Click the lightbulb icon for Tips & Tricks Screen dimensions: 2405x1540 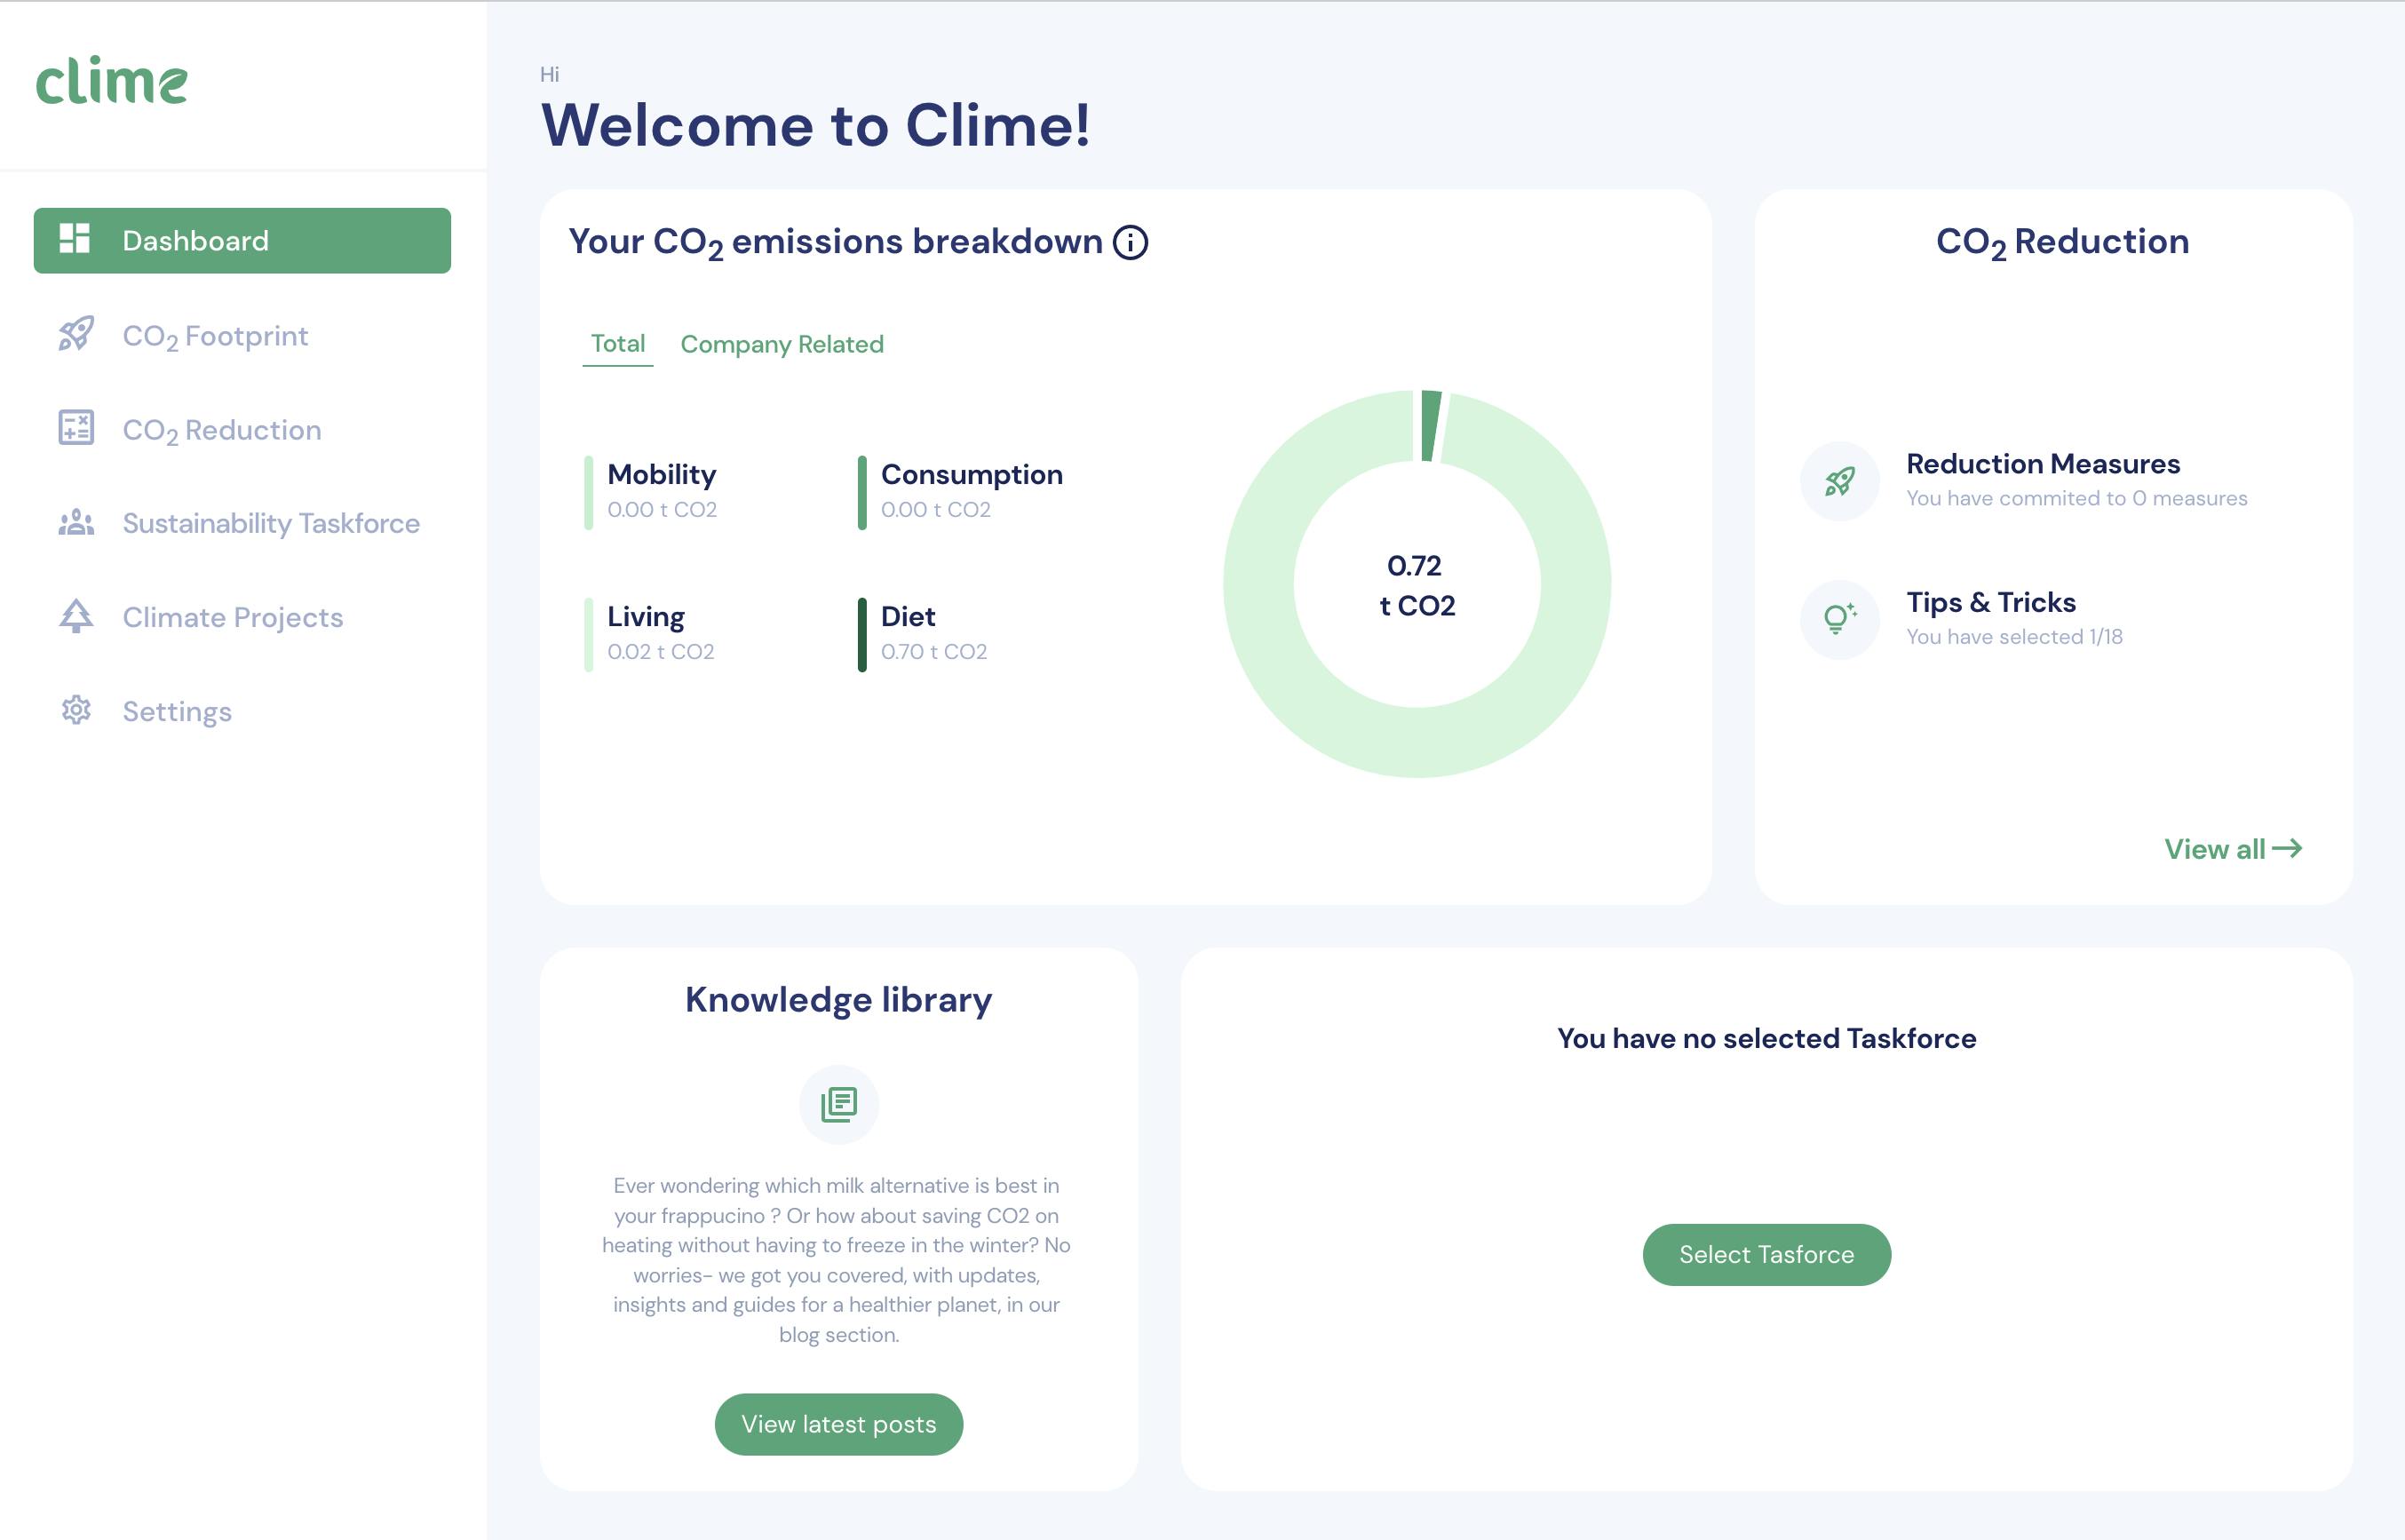1840,619
